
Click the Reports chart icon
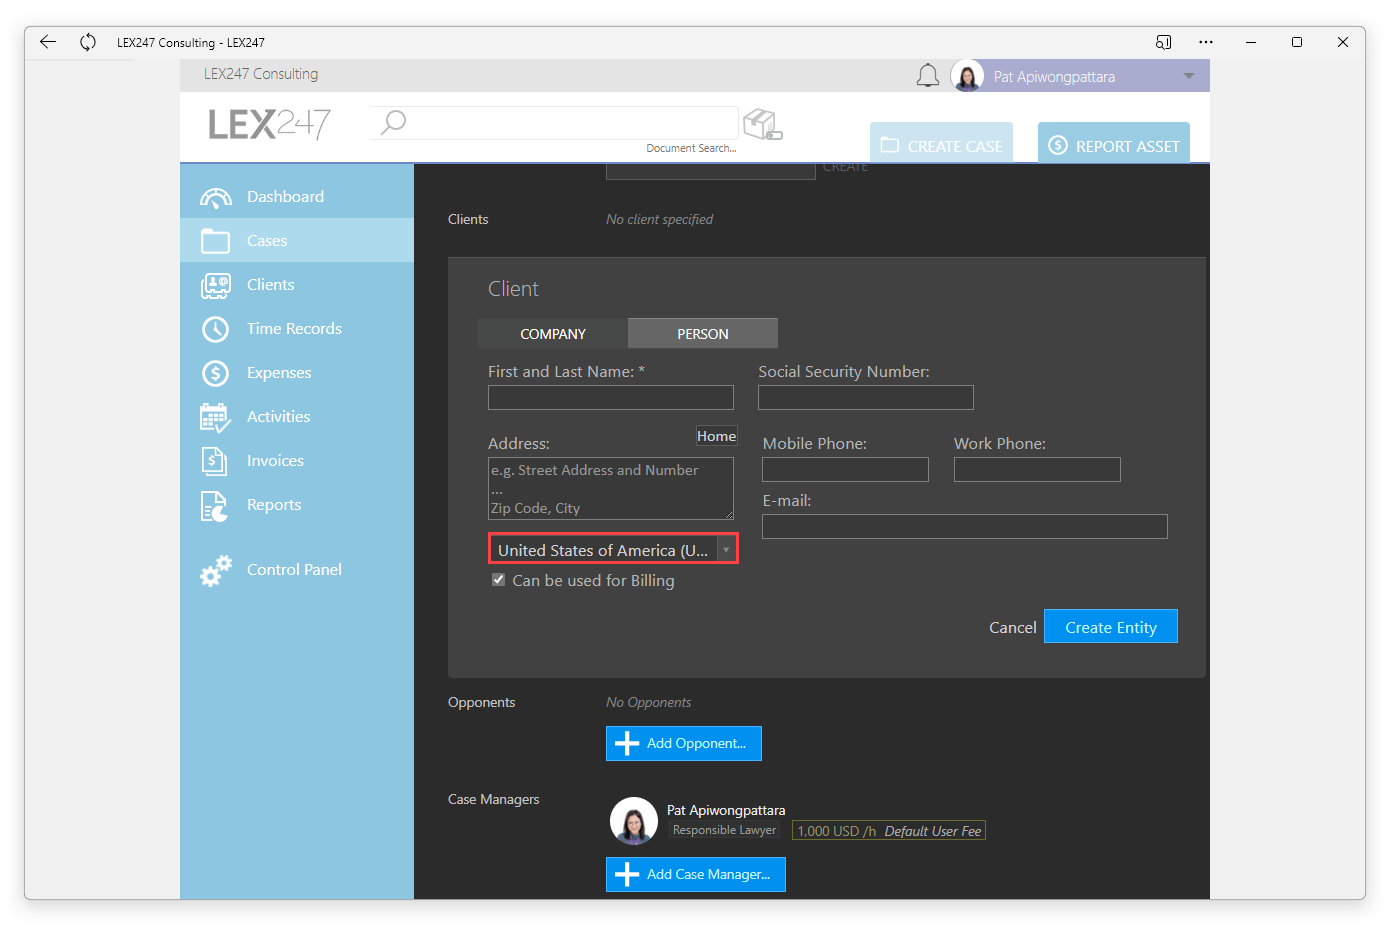click(x=215, y=506)
